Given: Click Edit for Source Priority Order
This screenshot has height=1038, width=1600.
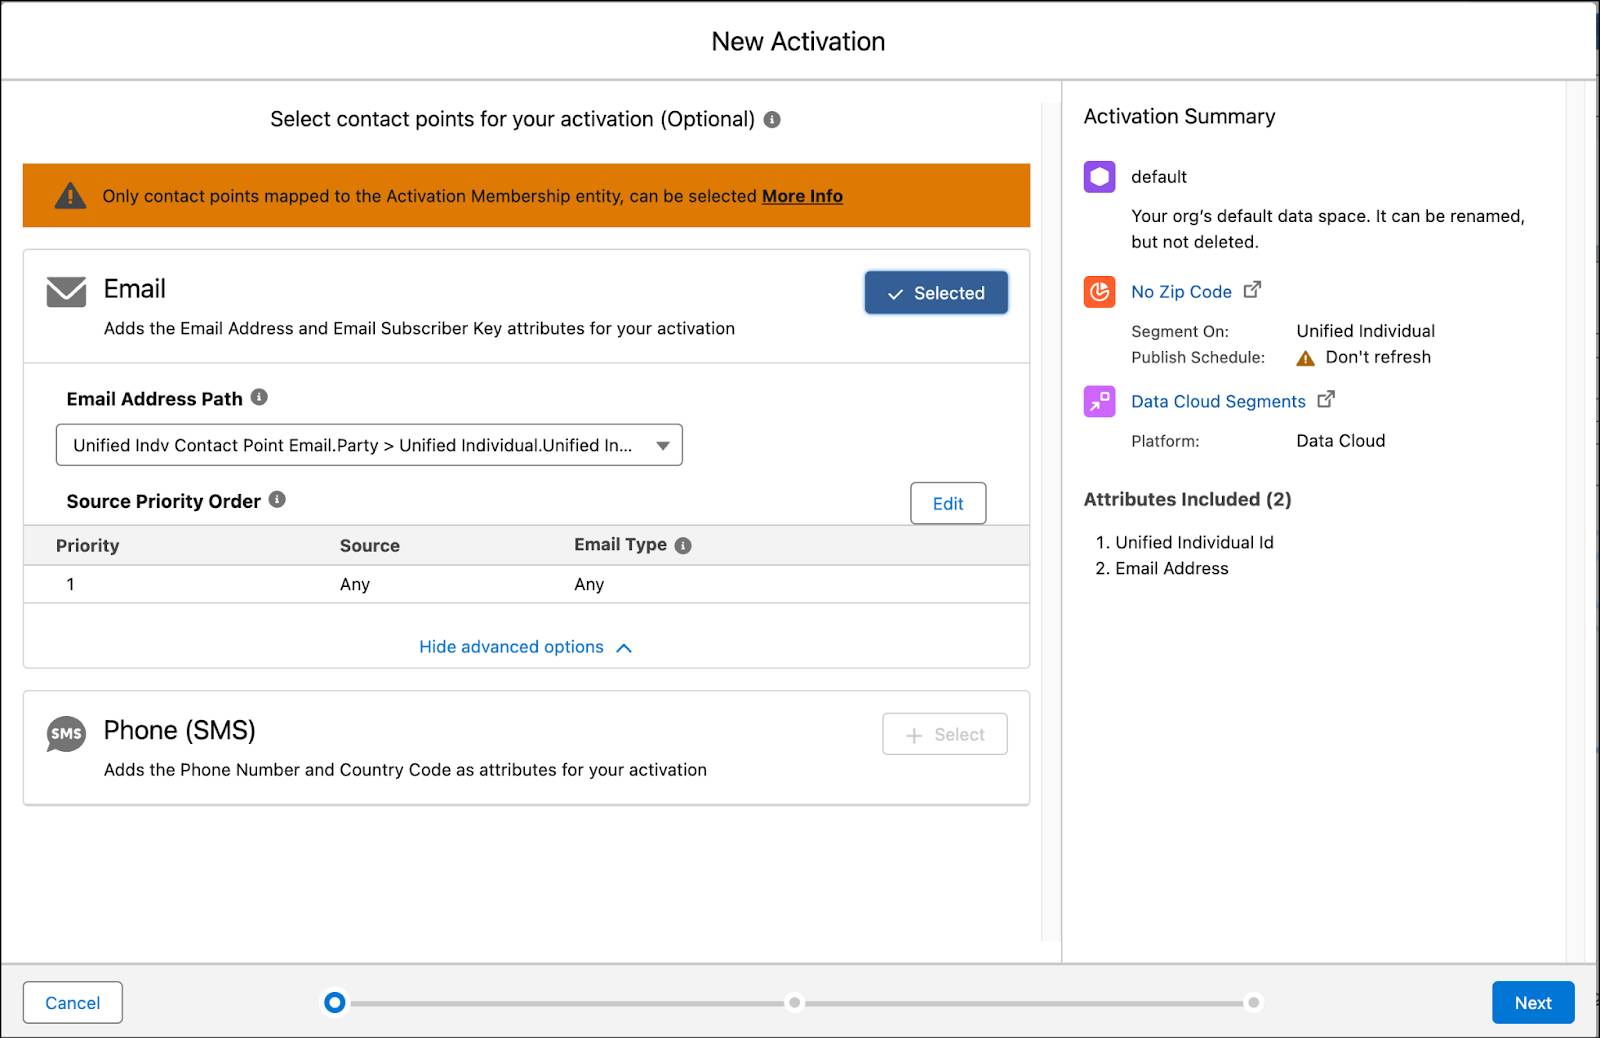Looking at the screenshot, I should tap(947, 503).
